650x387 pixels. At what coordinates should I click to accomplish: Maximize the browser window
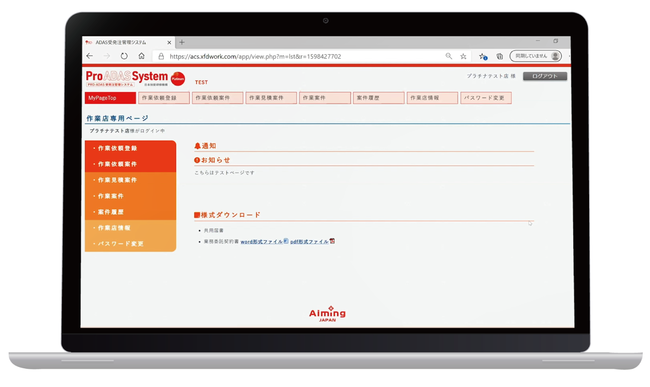tap(555, 41)
